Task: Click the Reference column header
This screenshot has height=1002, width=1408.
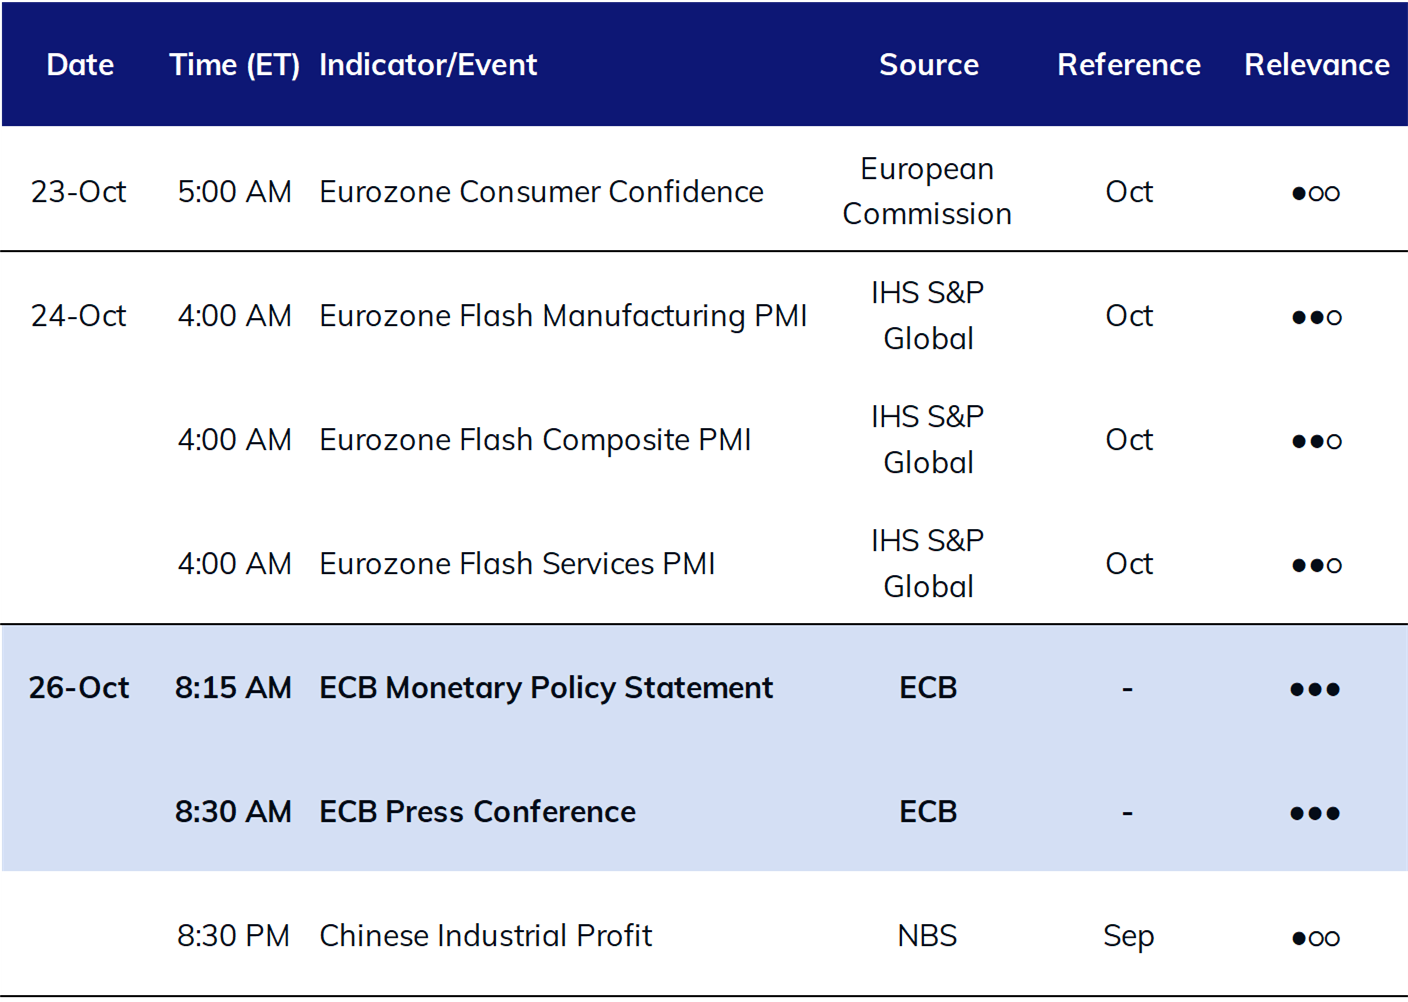Action: (1129, 65)
